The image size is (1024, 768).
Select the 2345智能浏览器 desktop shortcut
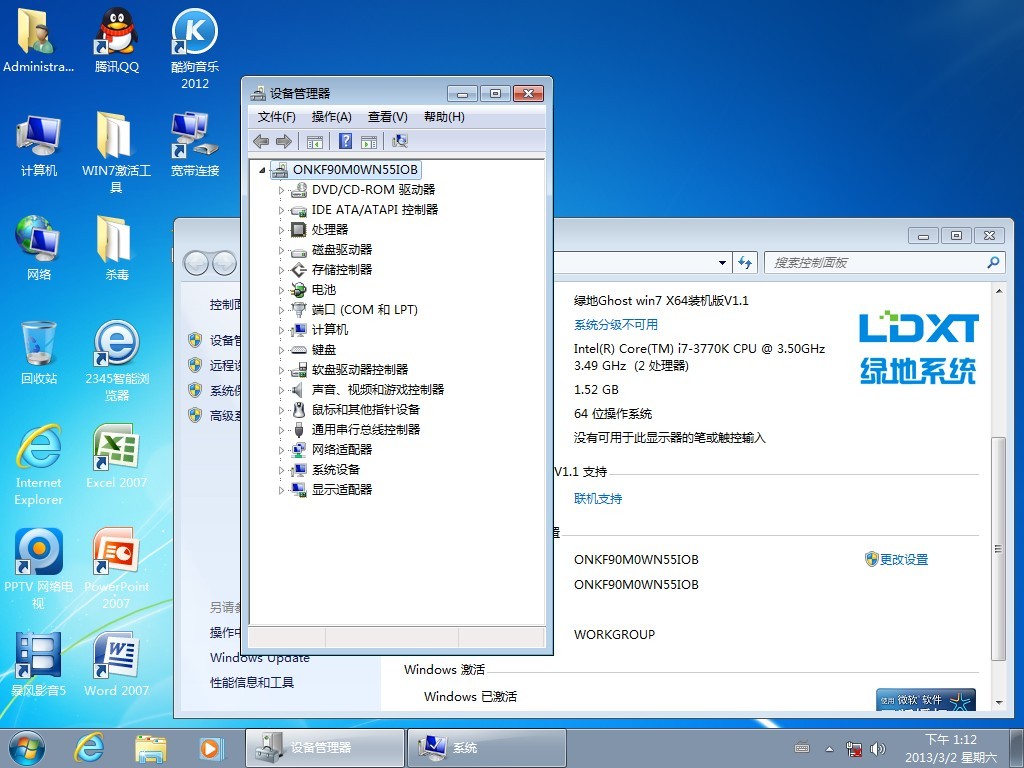(116, 360)
